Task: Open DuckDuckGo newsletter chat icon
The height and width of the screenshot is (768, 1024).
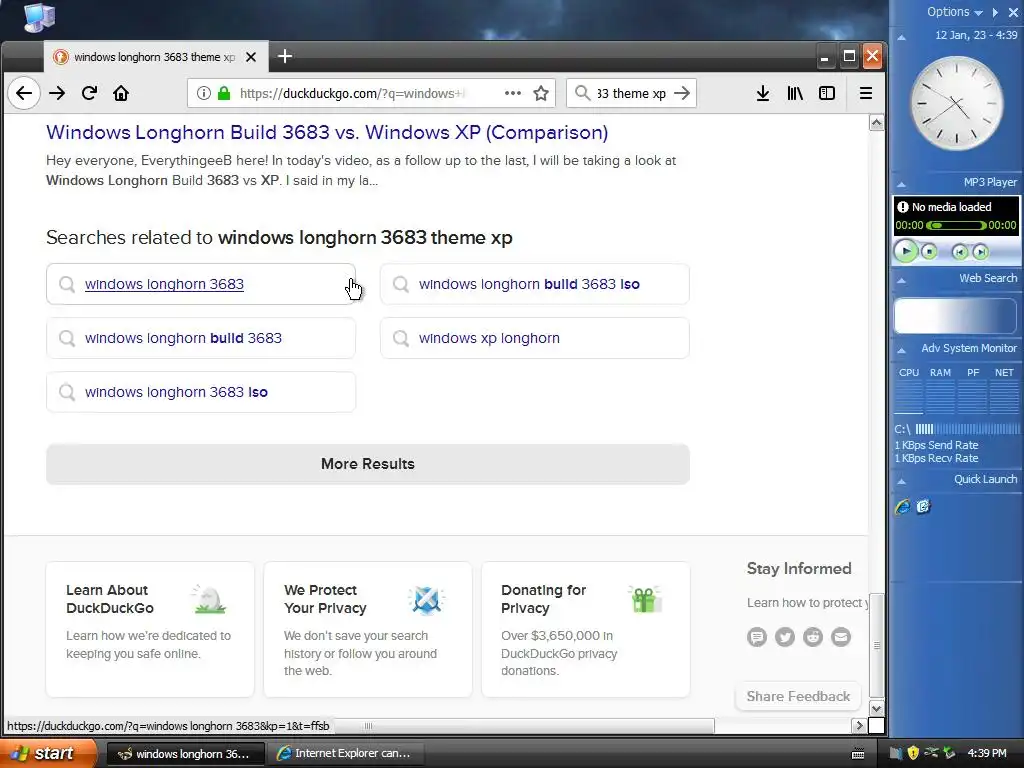Action: 757,636
